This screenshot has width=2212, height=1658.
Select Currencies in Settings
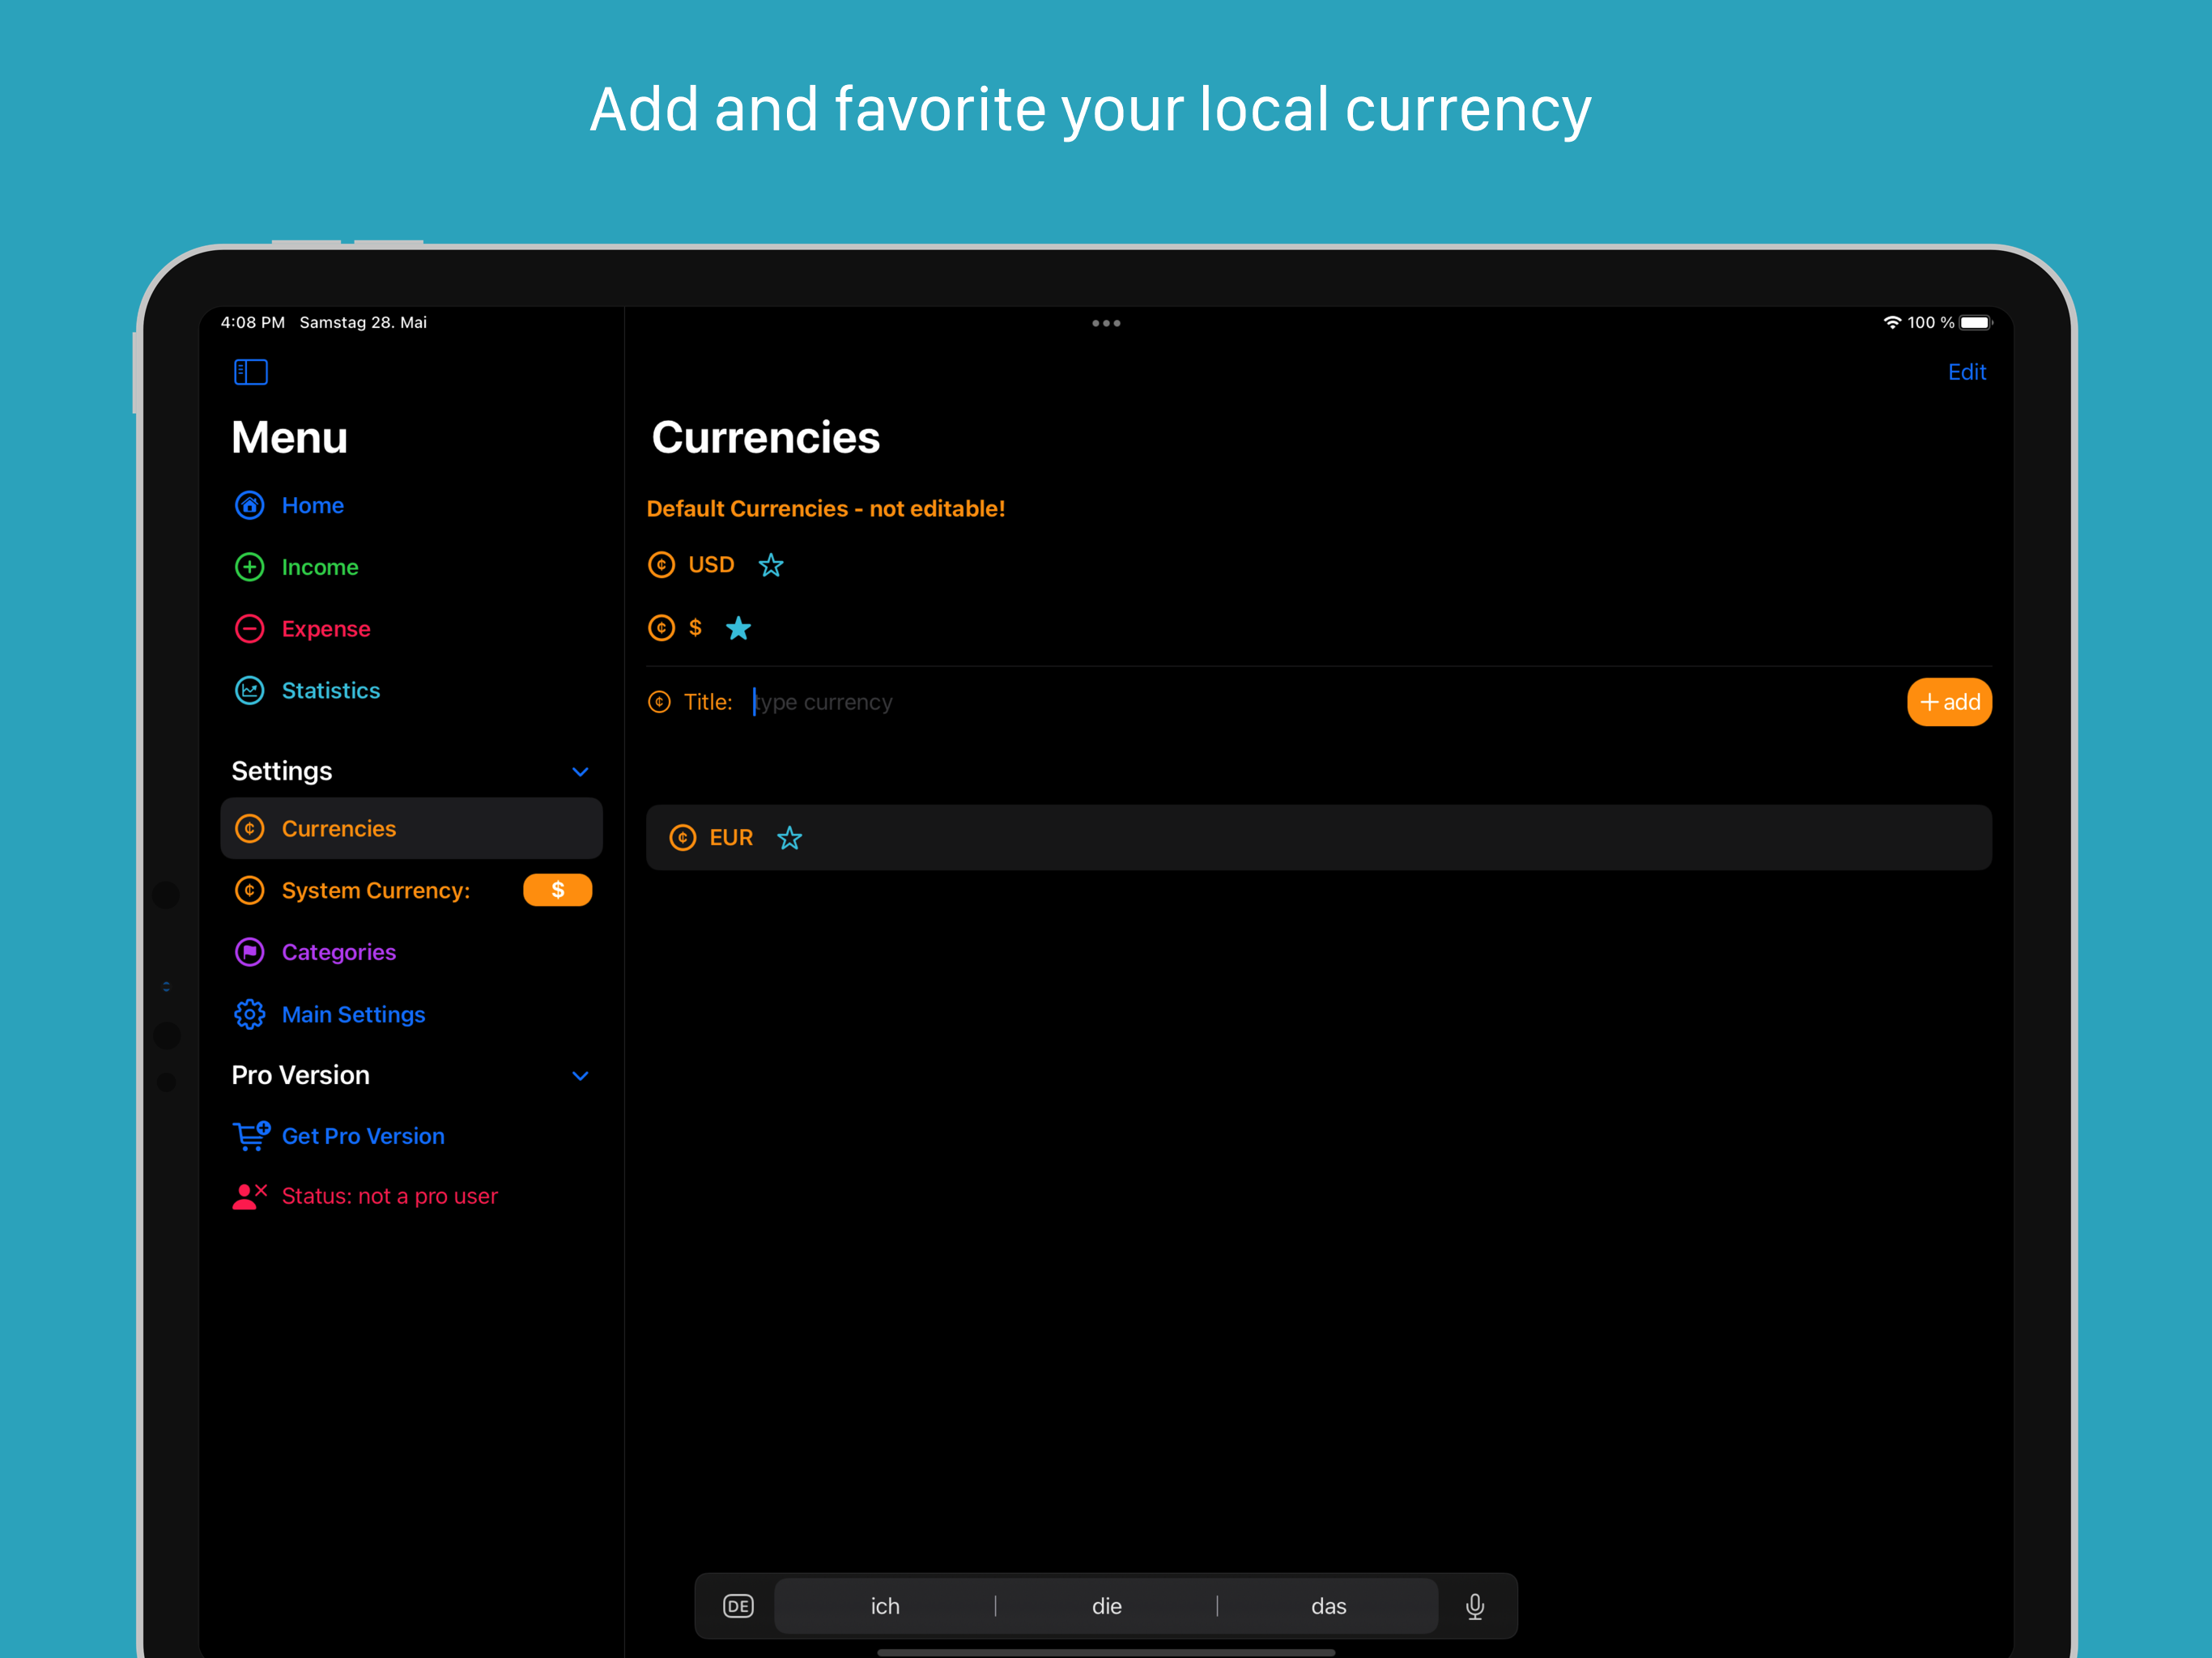(x=411, y=829)
